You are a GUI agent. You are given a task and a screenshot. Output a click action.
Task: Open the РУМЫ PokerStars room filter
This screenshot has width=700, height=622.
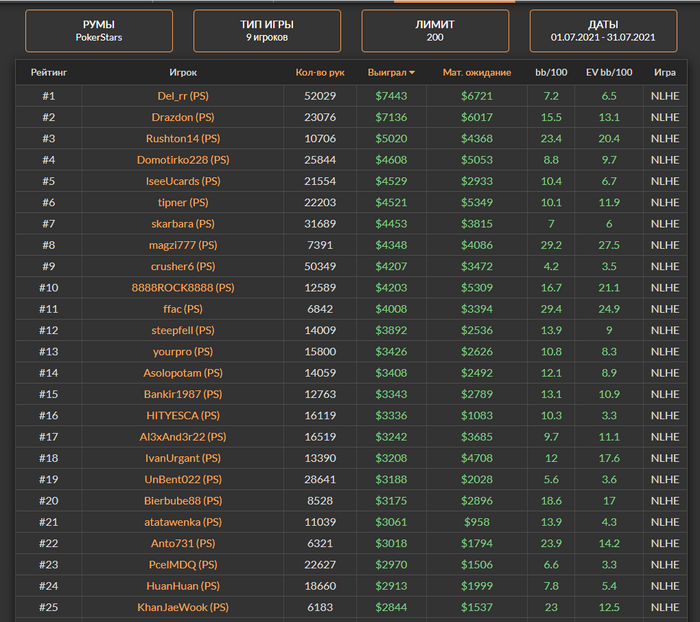[x=98, y=31]
